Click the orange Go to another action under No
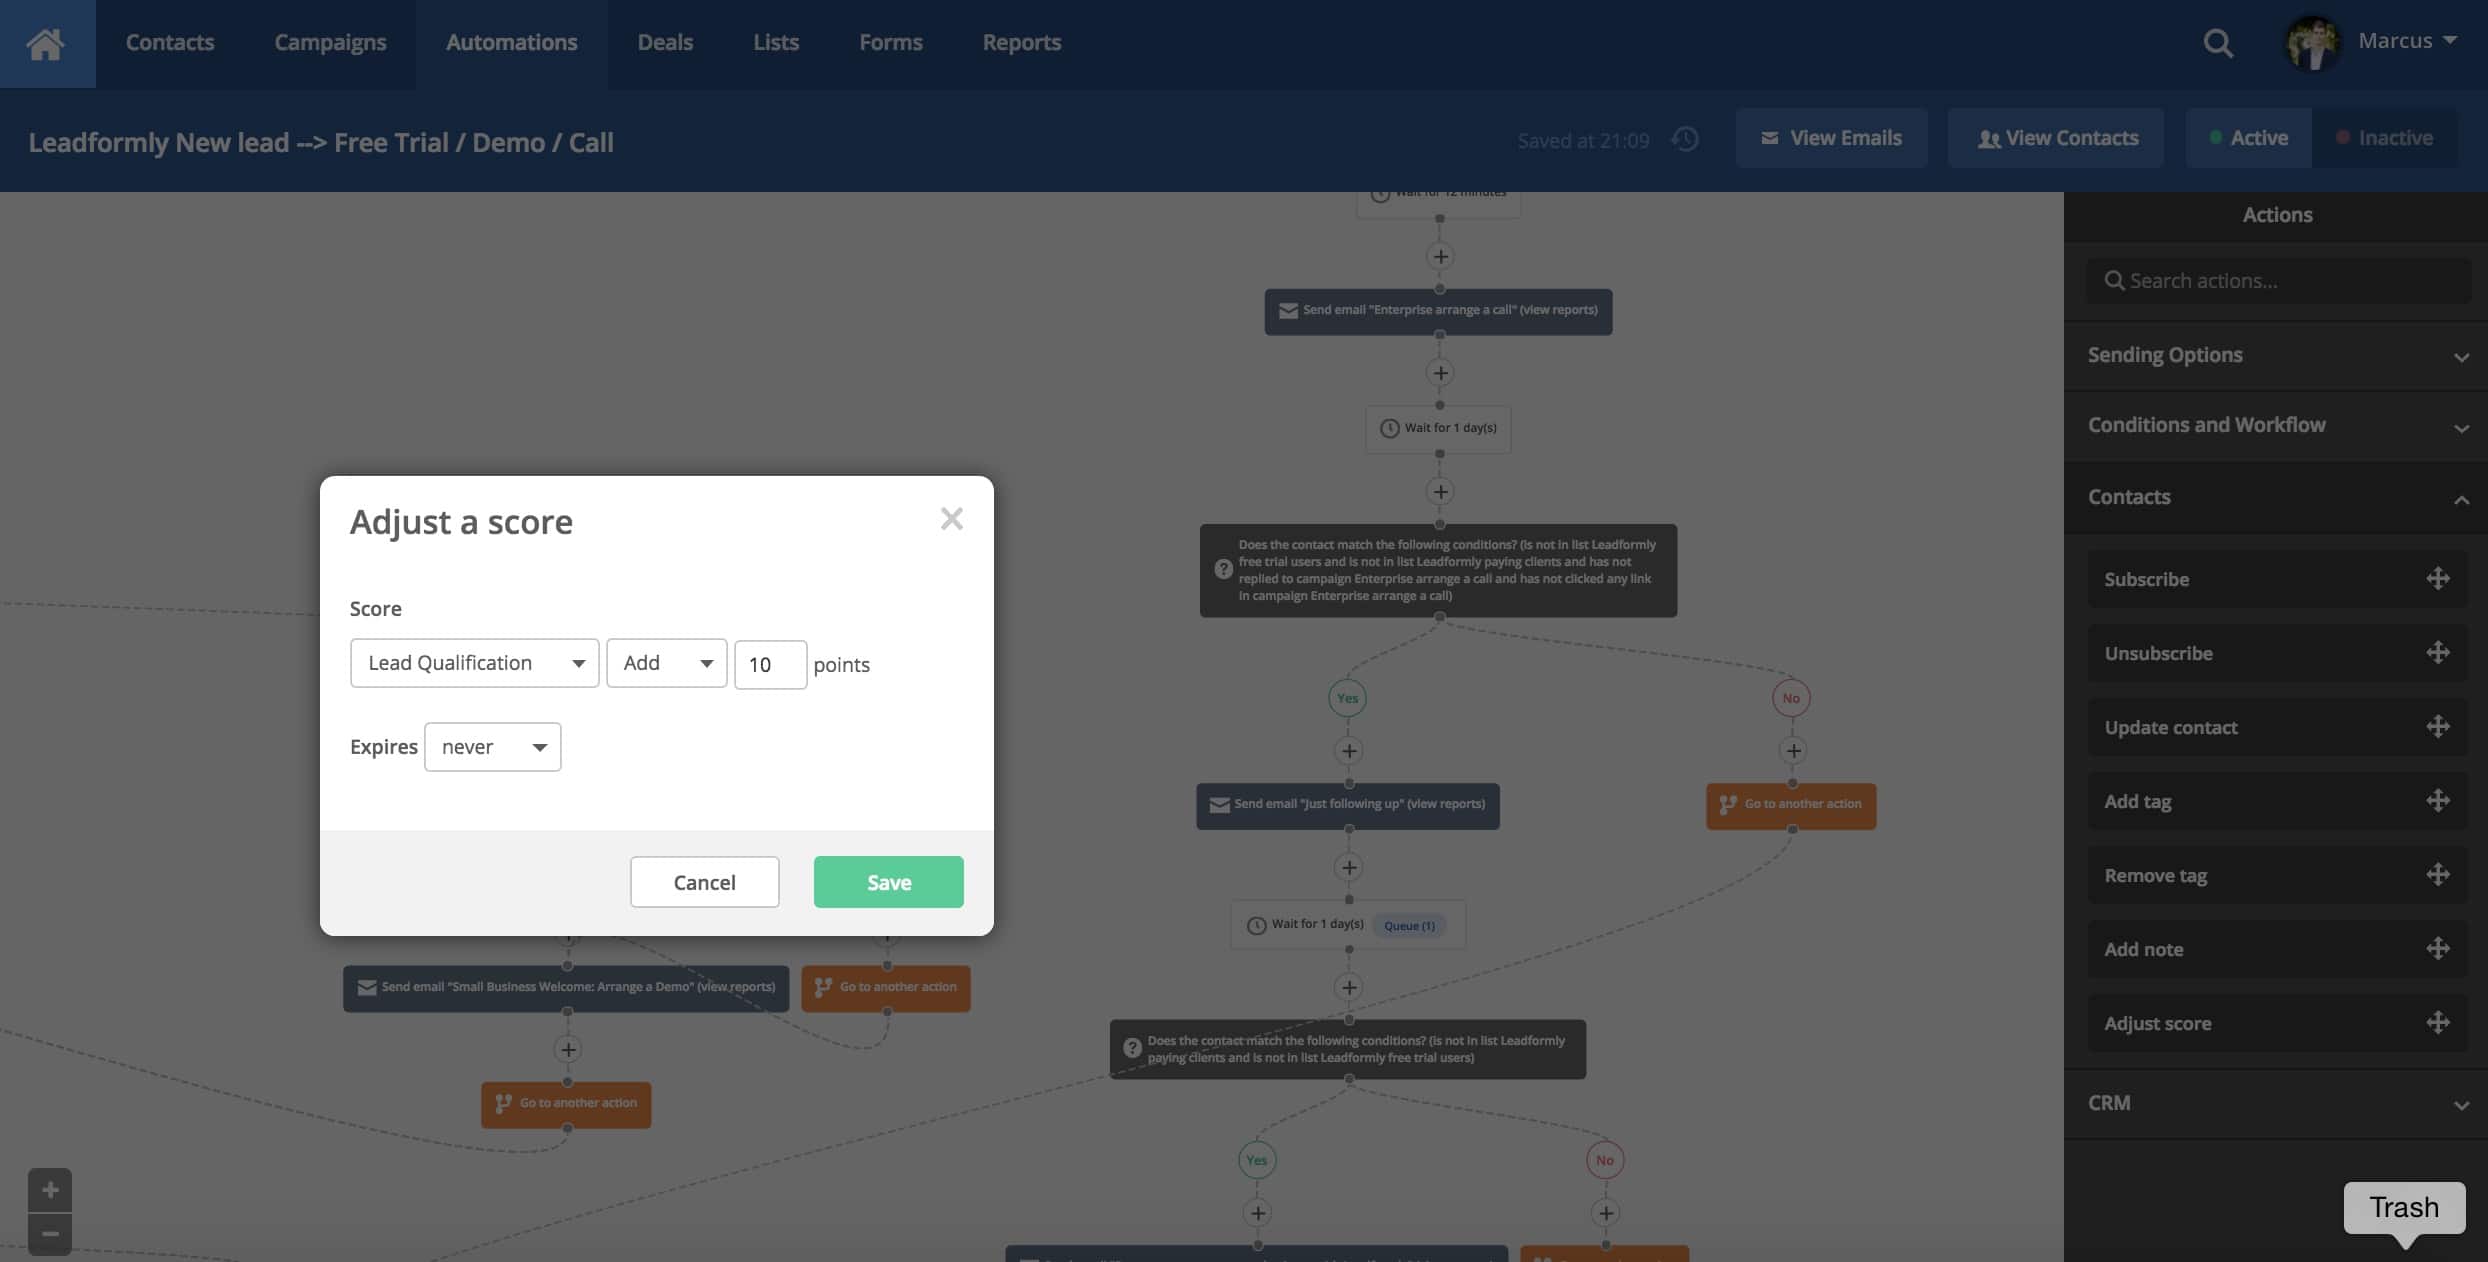2488x1262 pixels. [1791, 805]
